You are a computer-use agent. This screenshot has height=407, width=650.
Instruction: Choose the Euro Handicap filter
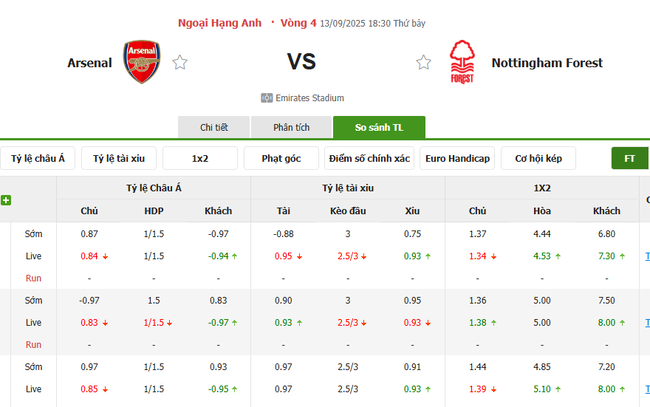click(457, 159)
